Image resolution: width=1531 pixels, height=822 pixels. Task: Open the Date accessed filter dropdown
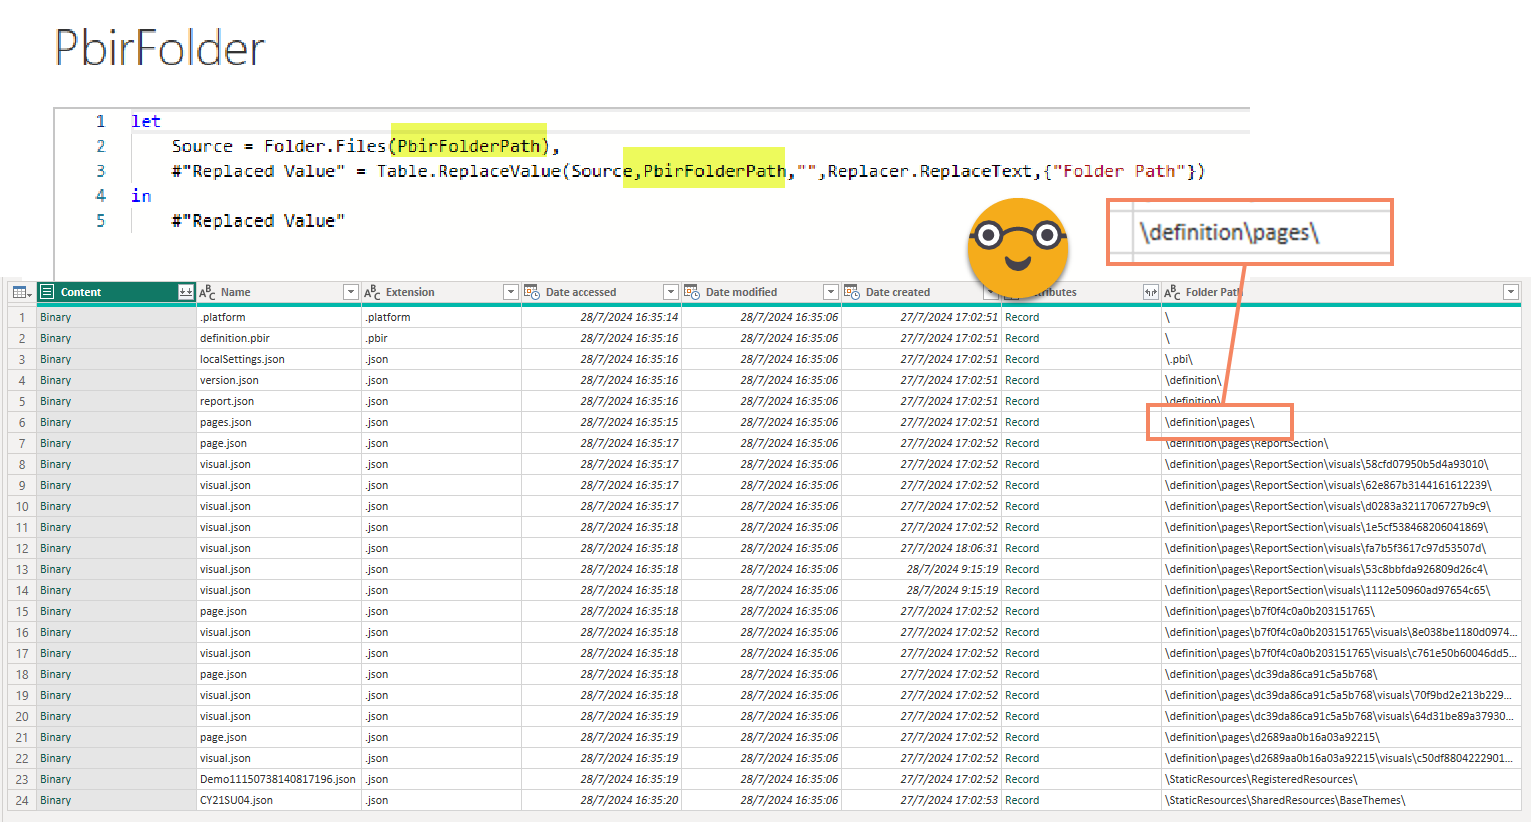click(x=670, y=292)
